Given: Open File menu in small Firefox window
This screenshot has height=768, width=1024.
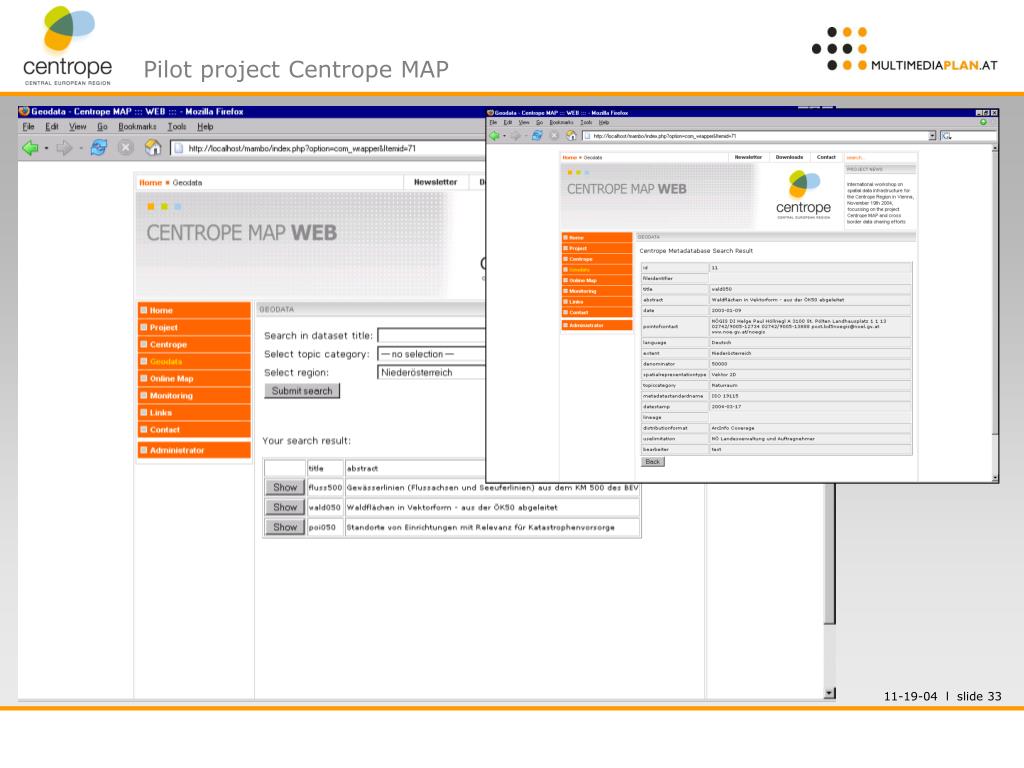Looking at the screenshot, I should [493, 122].
